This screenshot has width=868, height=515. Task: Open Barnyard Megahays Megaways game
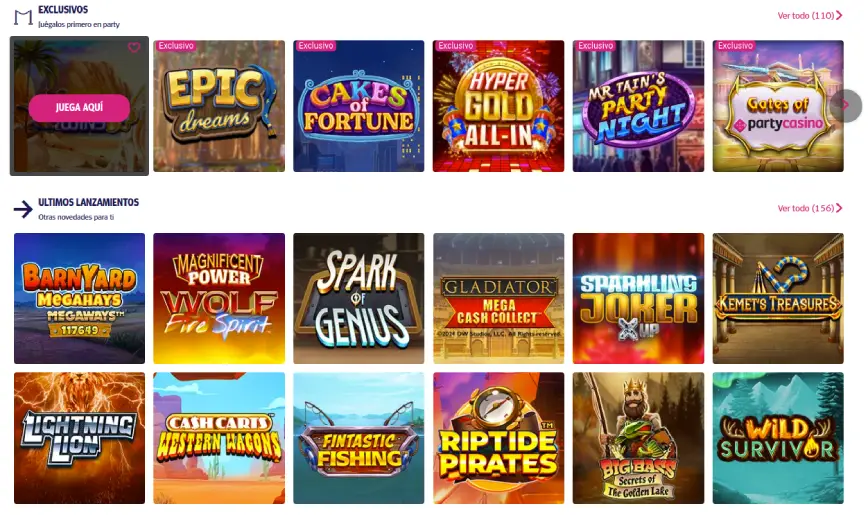(79, 298)
